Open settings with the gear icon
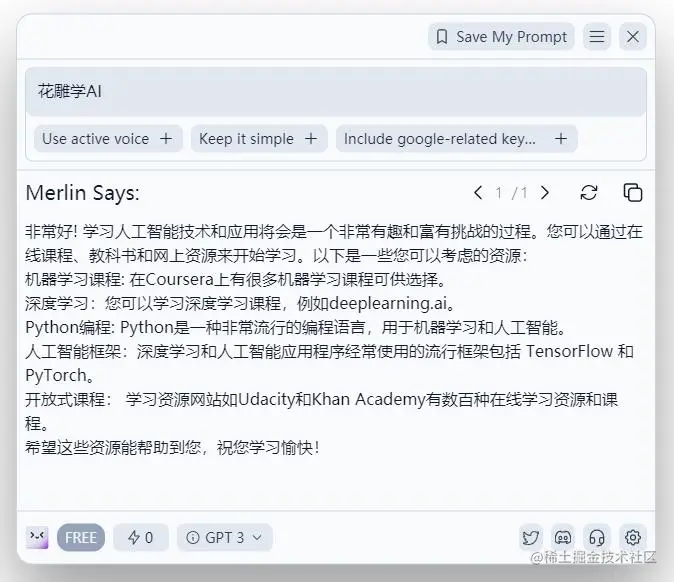 (x=633, y=537)
